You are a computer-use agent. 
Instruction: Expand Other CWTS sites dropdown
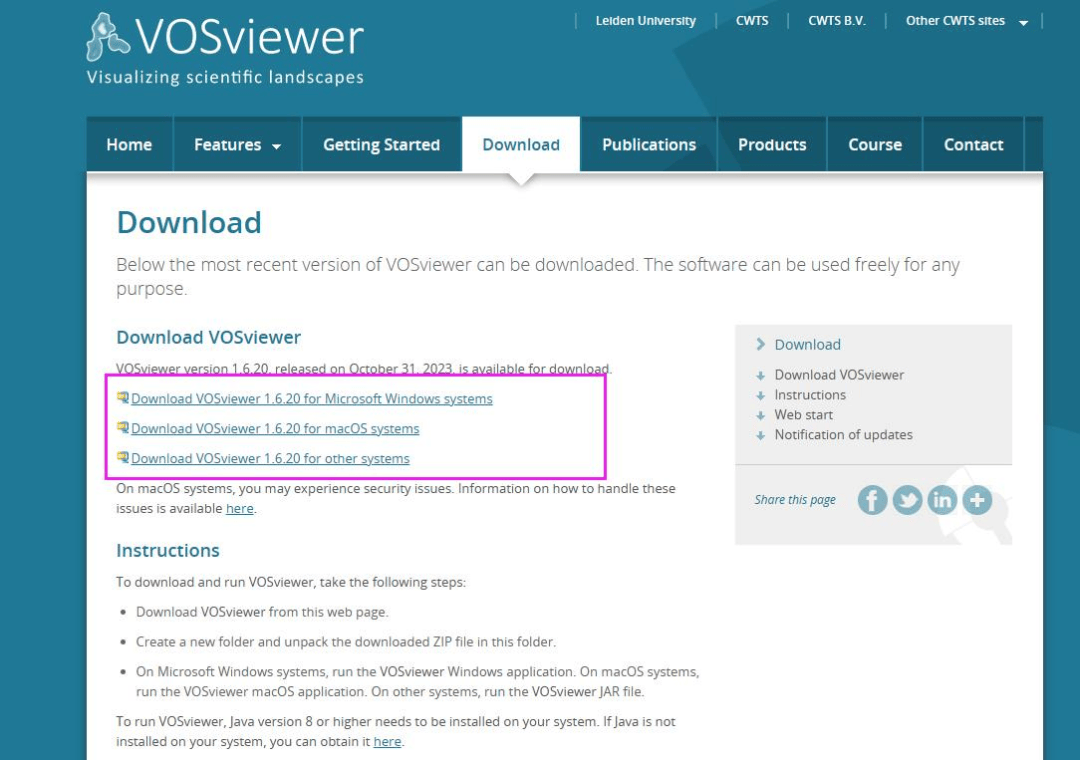click(x=966, y=21)
